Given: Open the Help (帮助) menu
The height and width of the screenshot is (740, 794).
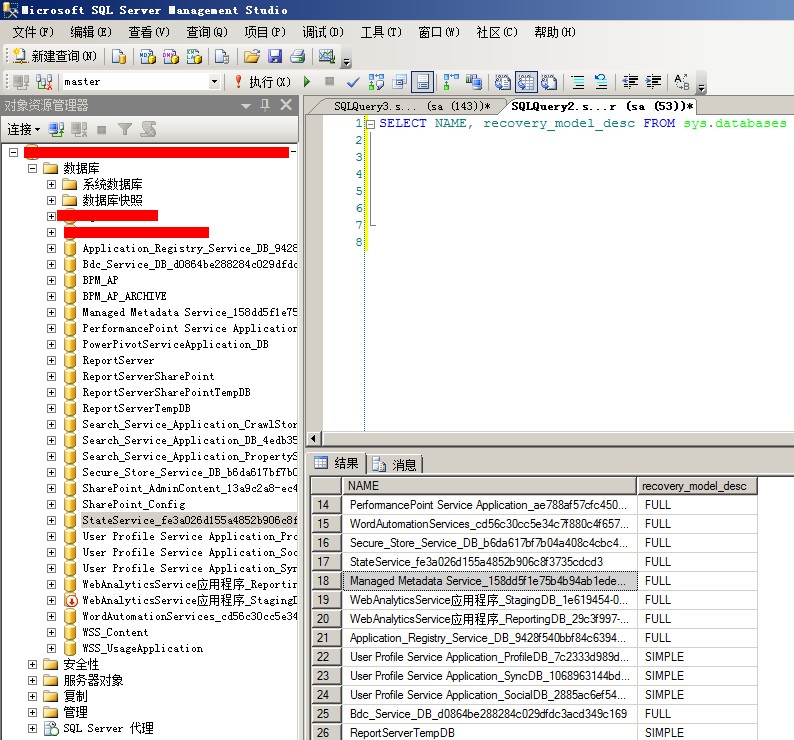Looking at the screenshot, I should [555, 32].
